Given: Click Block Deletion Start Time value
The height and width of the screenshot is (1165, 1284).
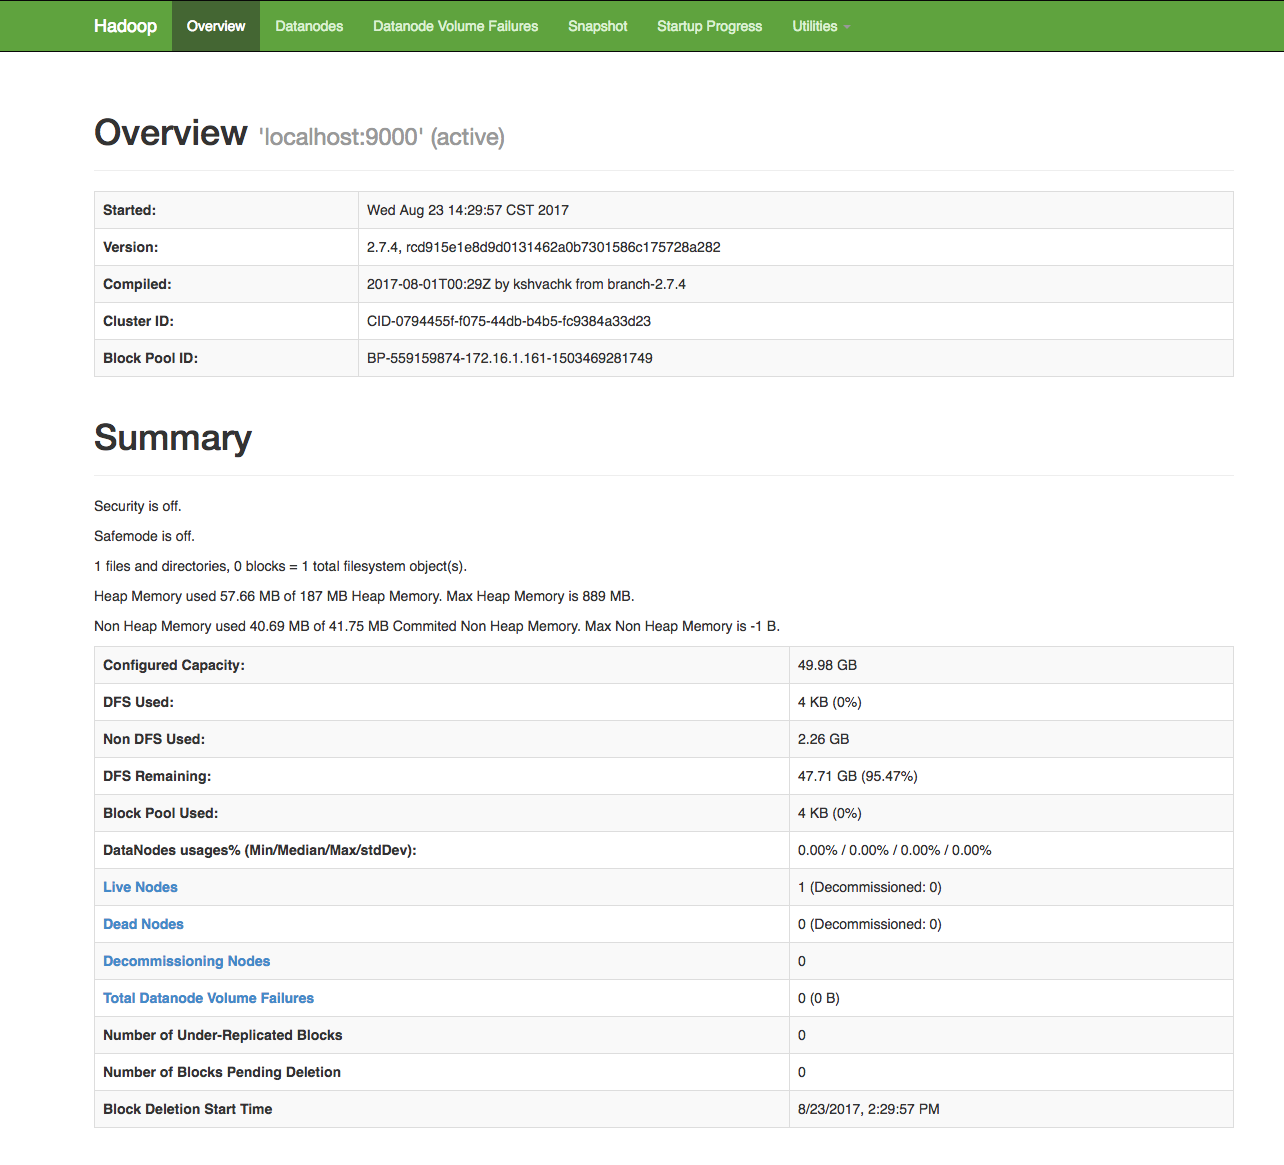Looking at the screenshot, I should coord(868,1109).
